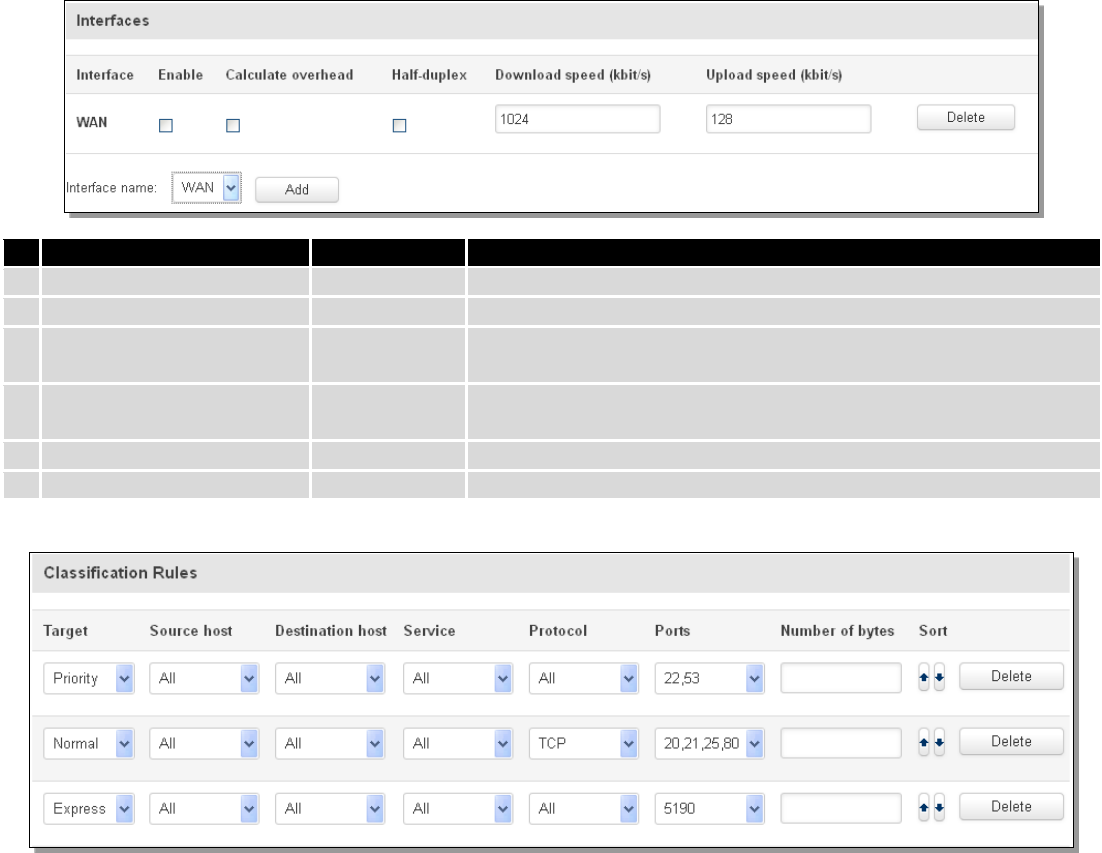
Task: Click the Calculate overhead column header
Action: 290,75
